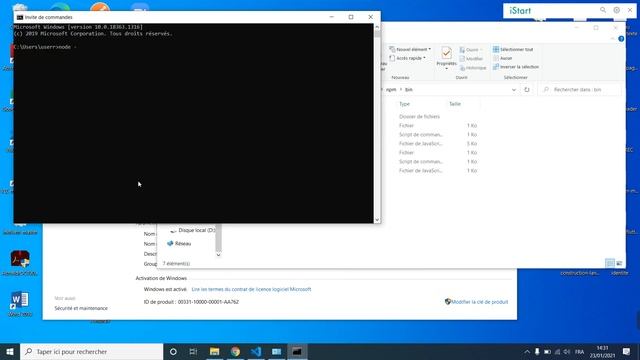The image size is (640, 360).
Task: Switch Explorer to large icons view
Action: click(619, 263)
